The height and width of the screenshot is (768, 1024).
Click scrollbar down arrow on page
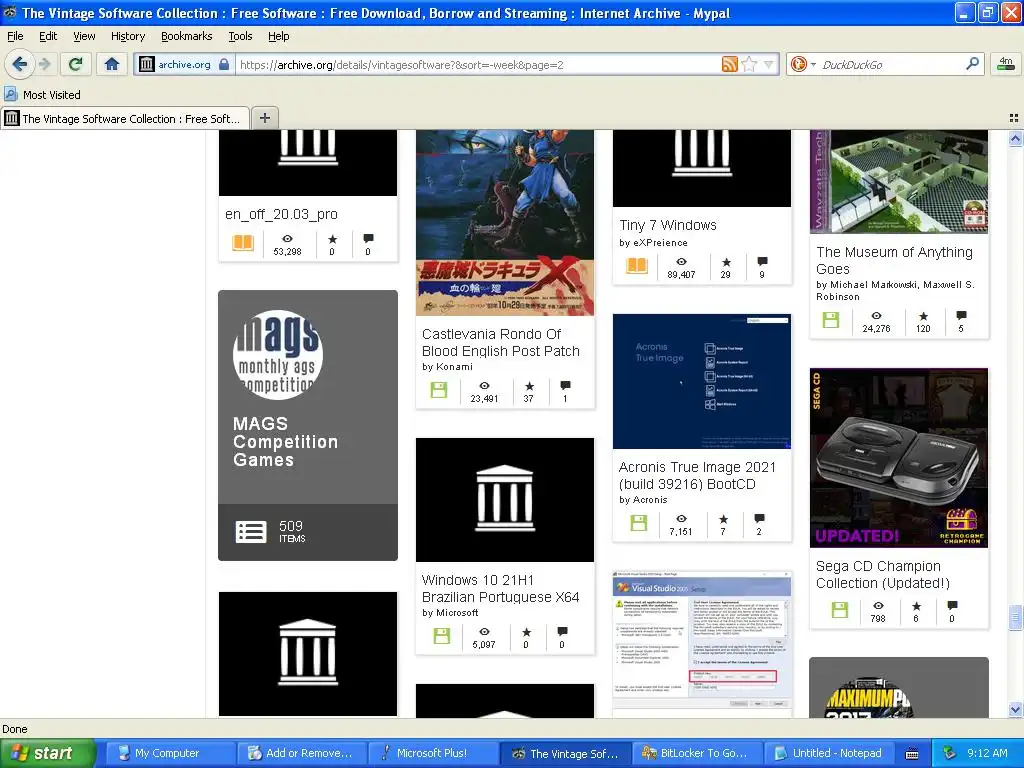tap(1015, 709)
